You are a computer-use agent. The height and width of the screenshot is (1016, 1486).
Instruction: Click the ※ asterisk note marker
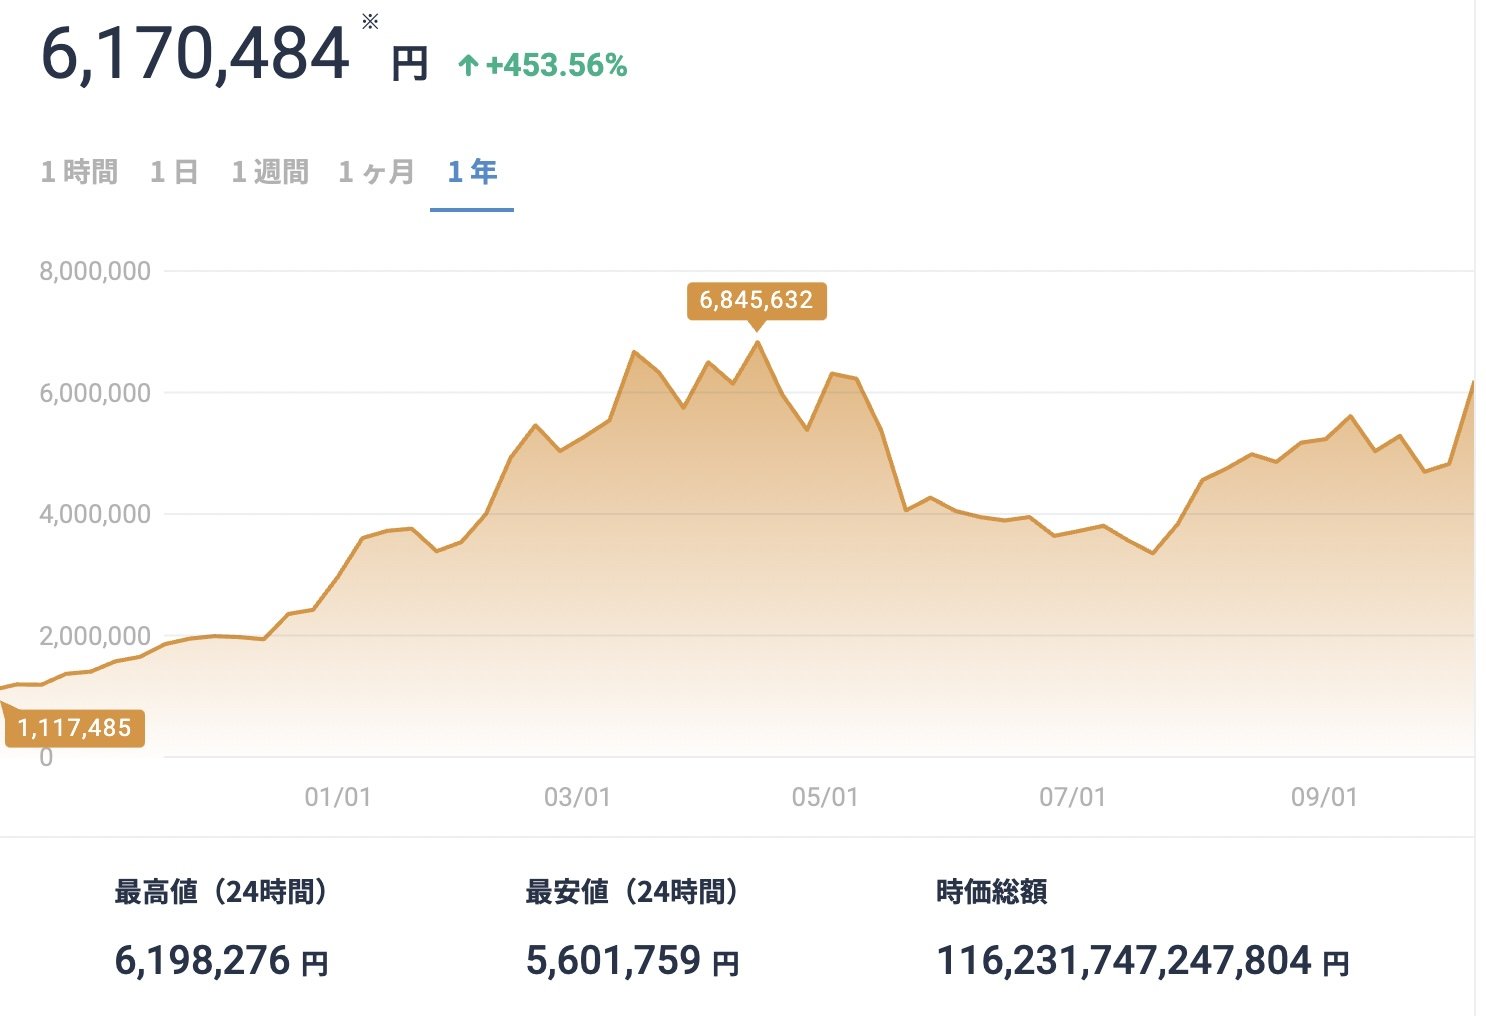pyautogui.click(x=370, y=21)
